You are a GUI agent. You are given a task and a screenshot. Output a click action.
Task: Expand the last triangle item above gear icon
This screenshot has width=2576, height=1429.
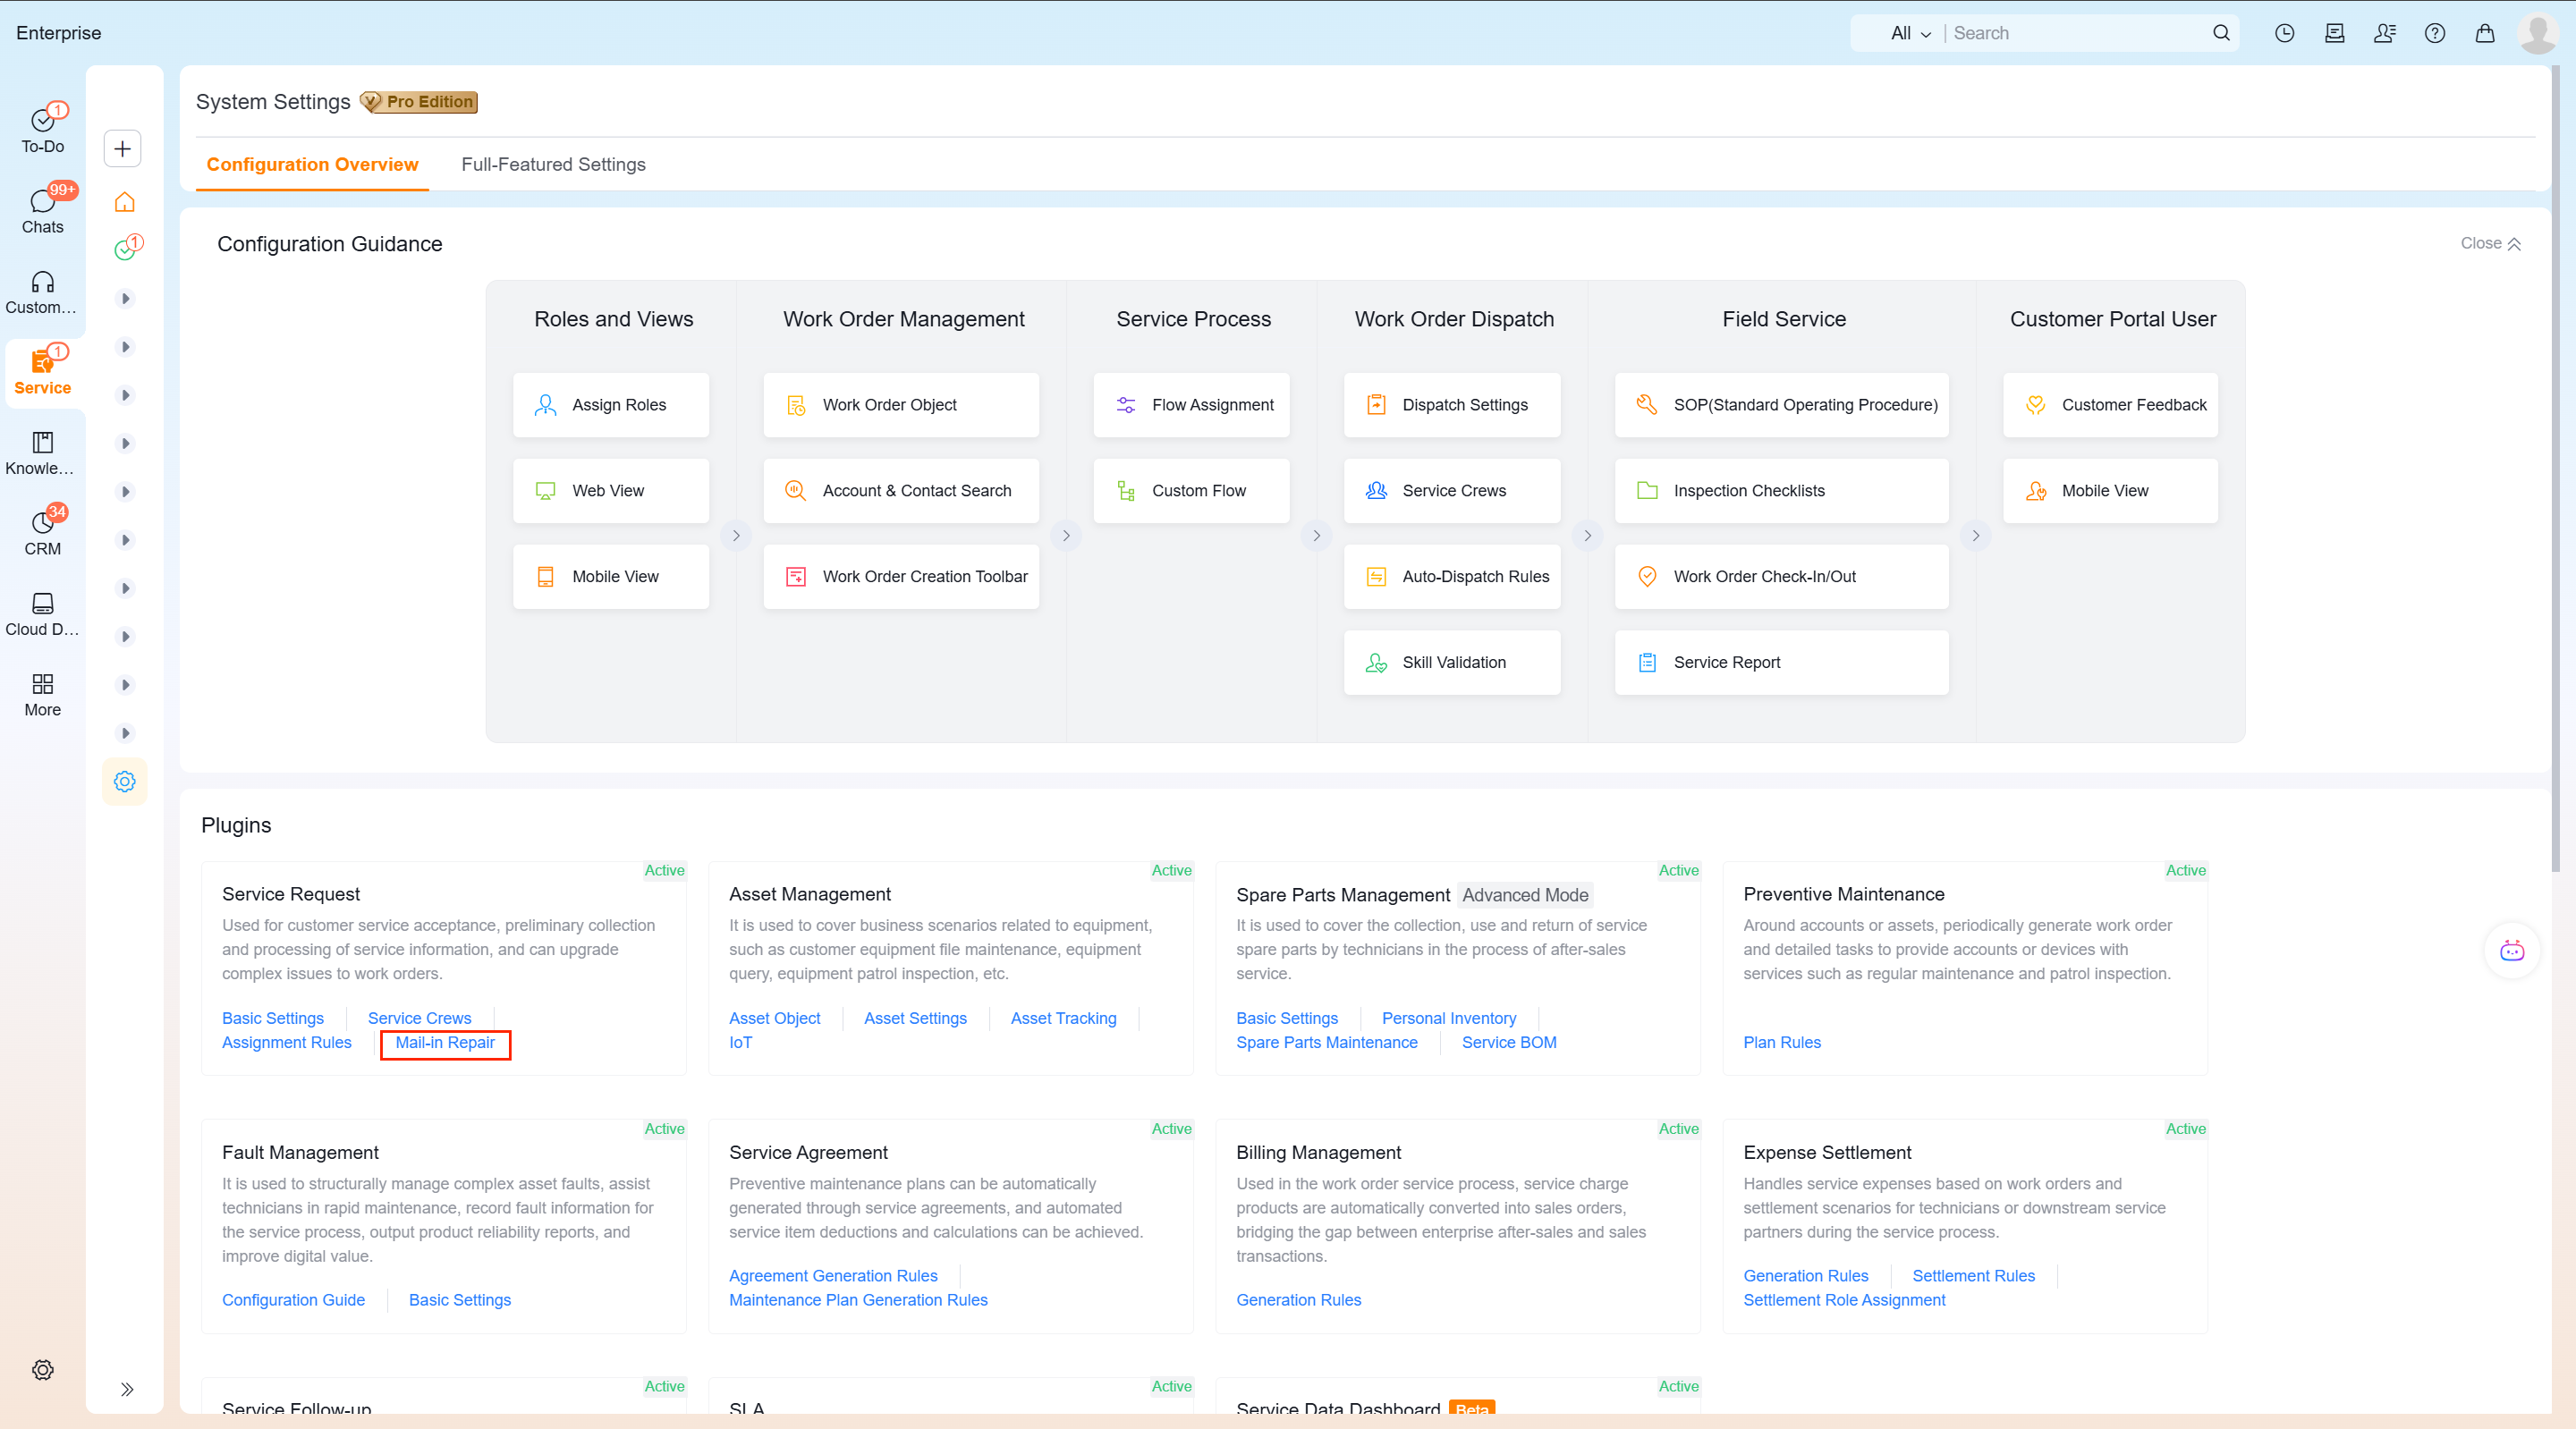tap(125, 733)
